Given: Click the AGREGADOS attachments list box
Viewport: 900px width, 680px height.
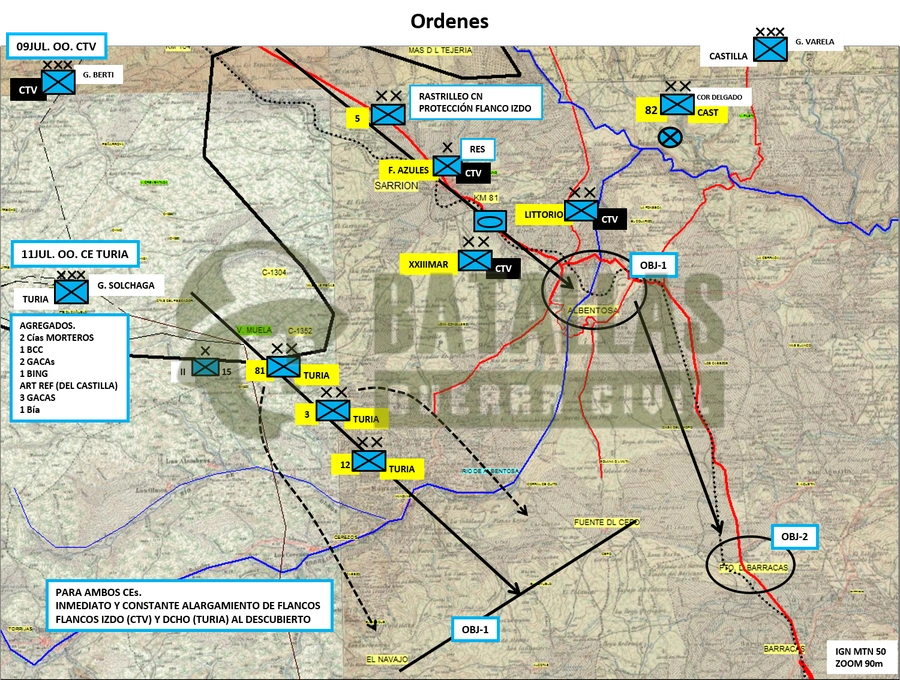Looking at the screenshot, I should click(69, 367).
